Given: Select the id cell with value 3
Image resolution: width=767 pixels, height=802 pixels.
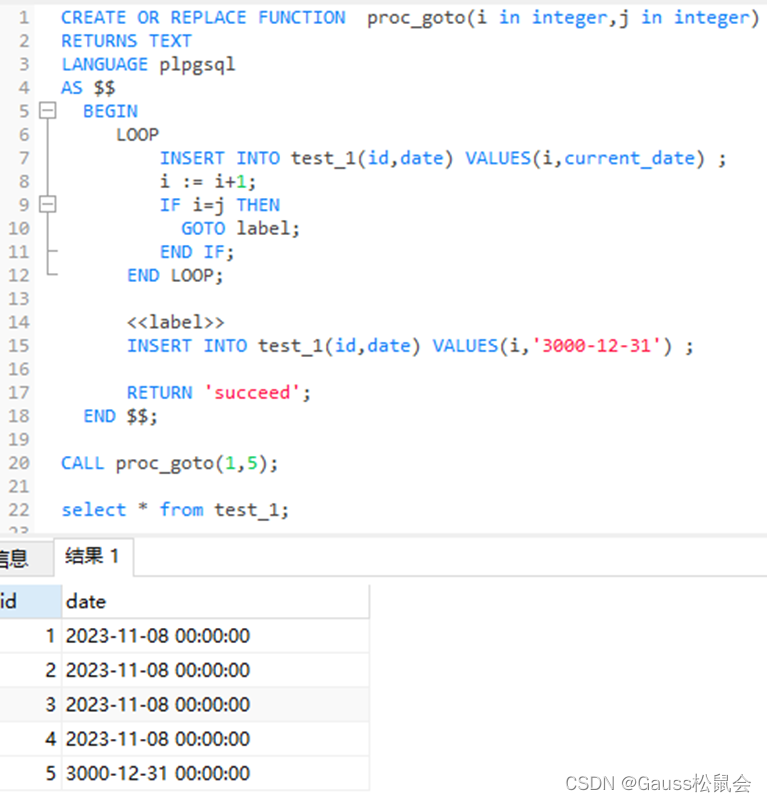Looking at the screenshot, I should pyautogui.click(x=30, y=704).
